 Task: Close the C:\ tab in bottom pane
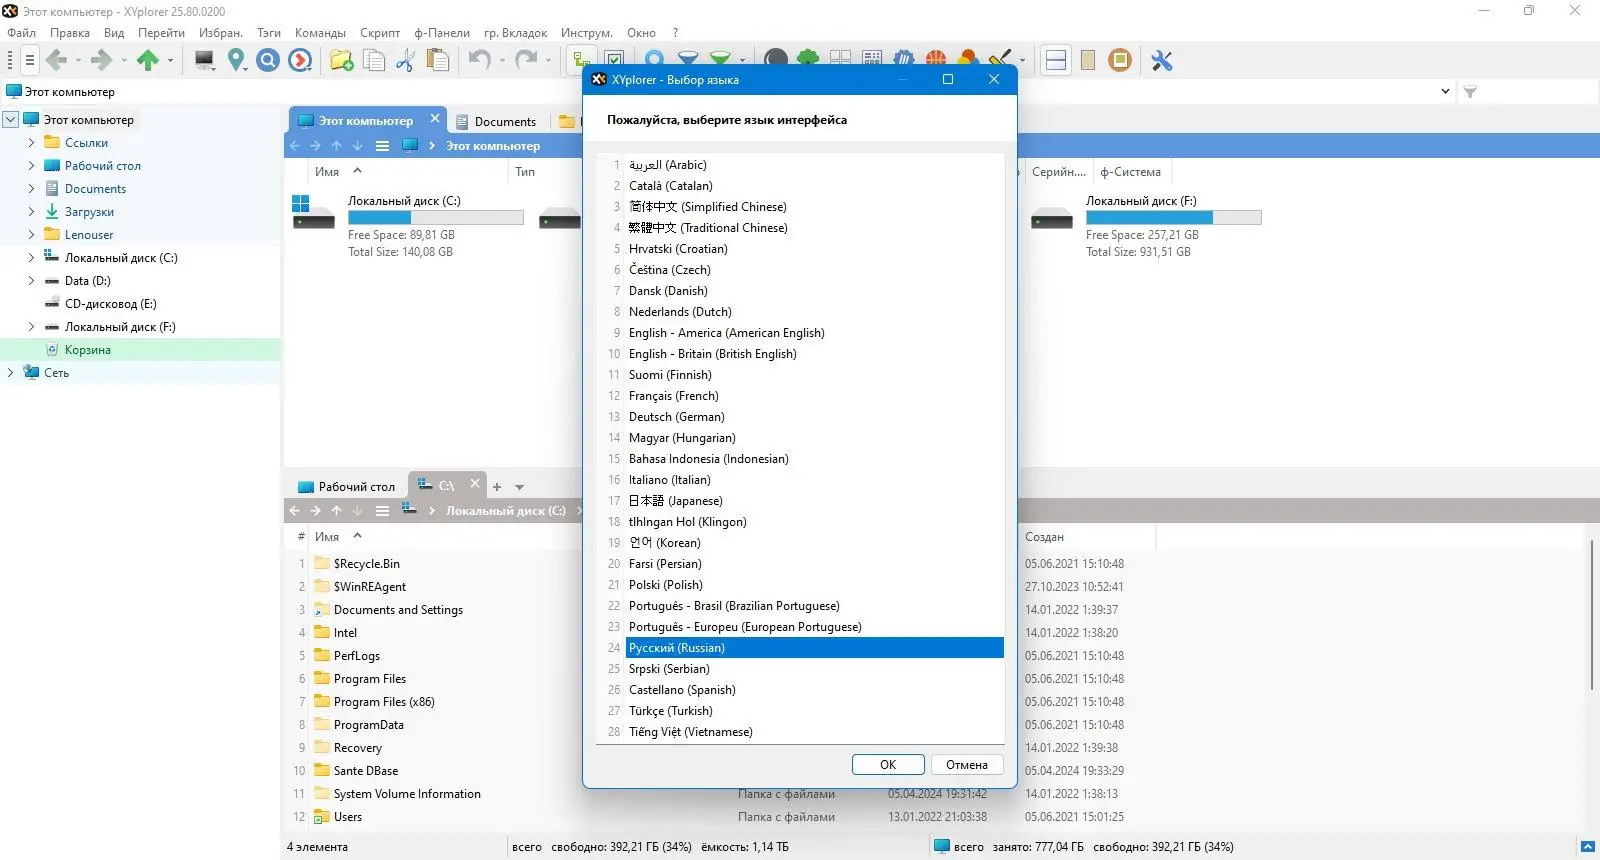(475, 484)
